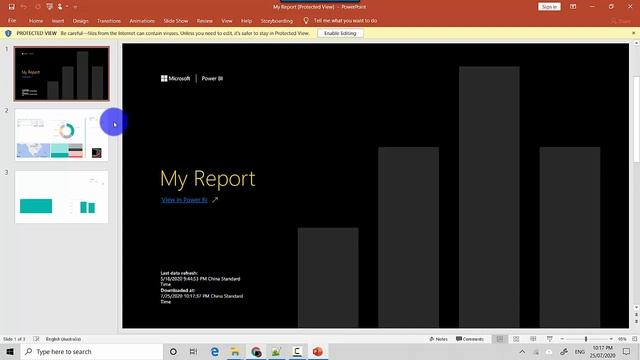This screenshot has height=360, width=640.
Task: Click the Microsoft logo on the slide
Action: pyautogui.click(x=175, y=78)
